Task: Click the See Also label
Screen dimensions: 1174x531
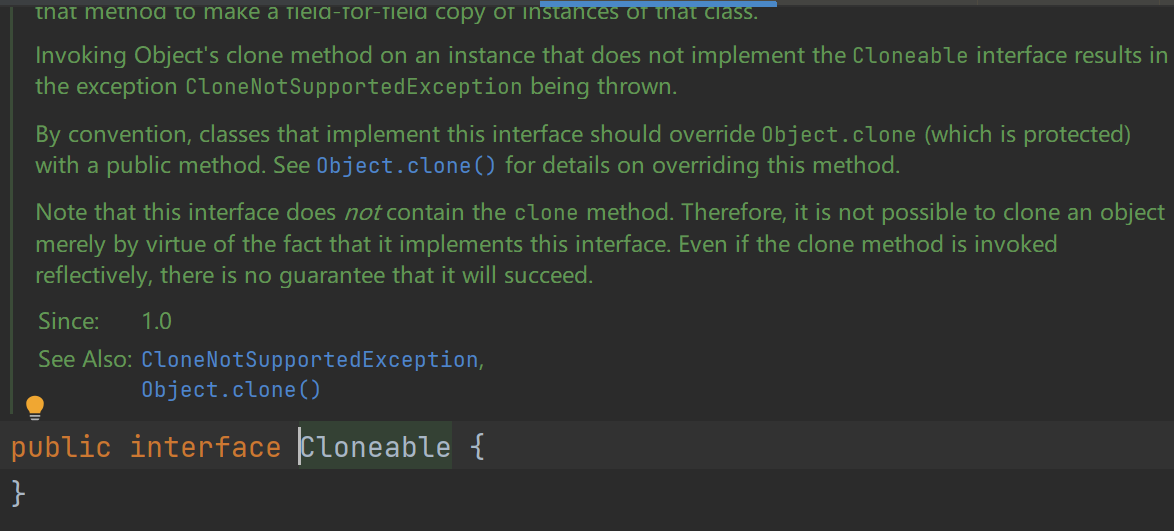Action: tap(85, 359)
